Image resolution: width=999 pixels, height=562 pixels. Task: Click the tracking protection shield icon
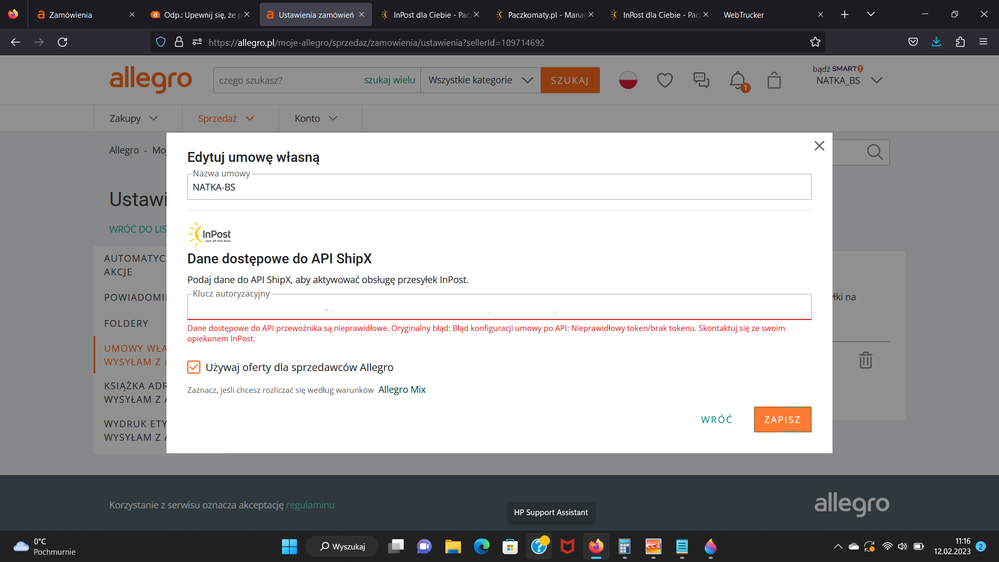point(161,42)
